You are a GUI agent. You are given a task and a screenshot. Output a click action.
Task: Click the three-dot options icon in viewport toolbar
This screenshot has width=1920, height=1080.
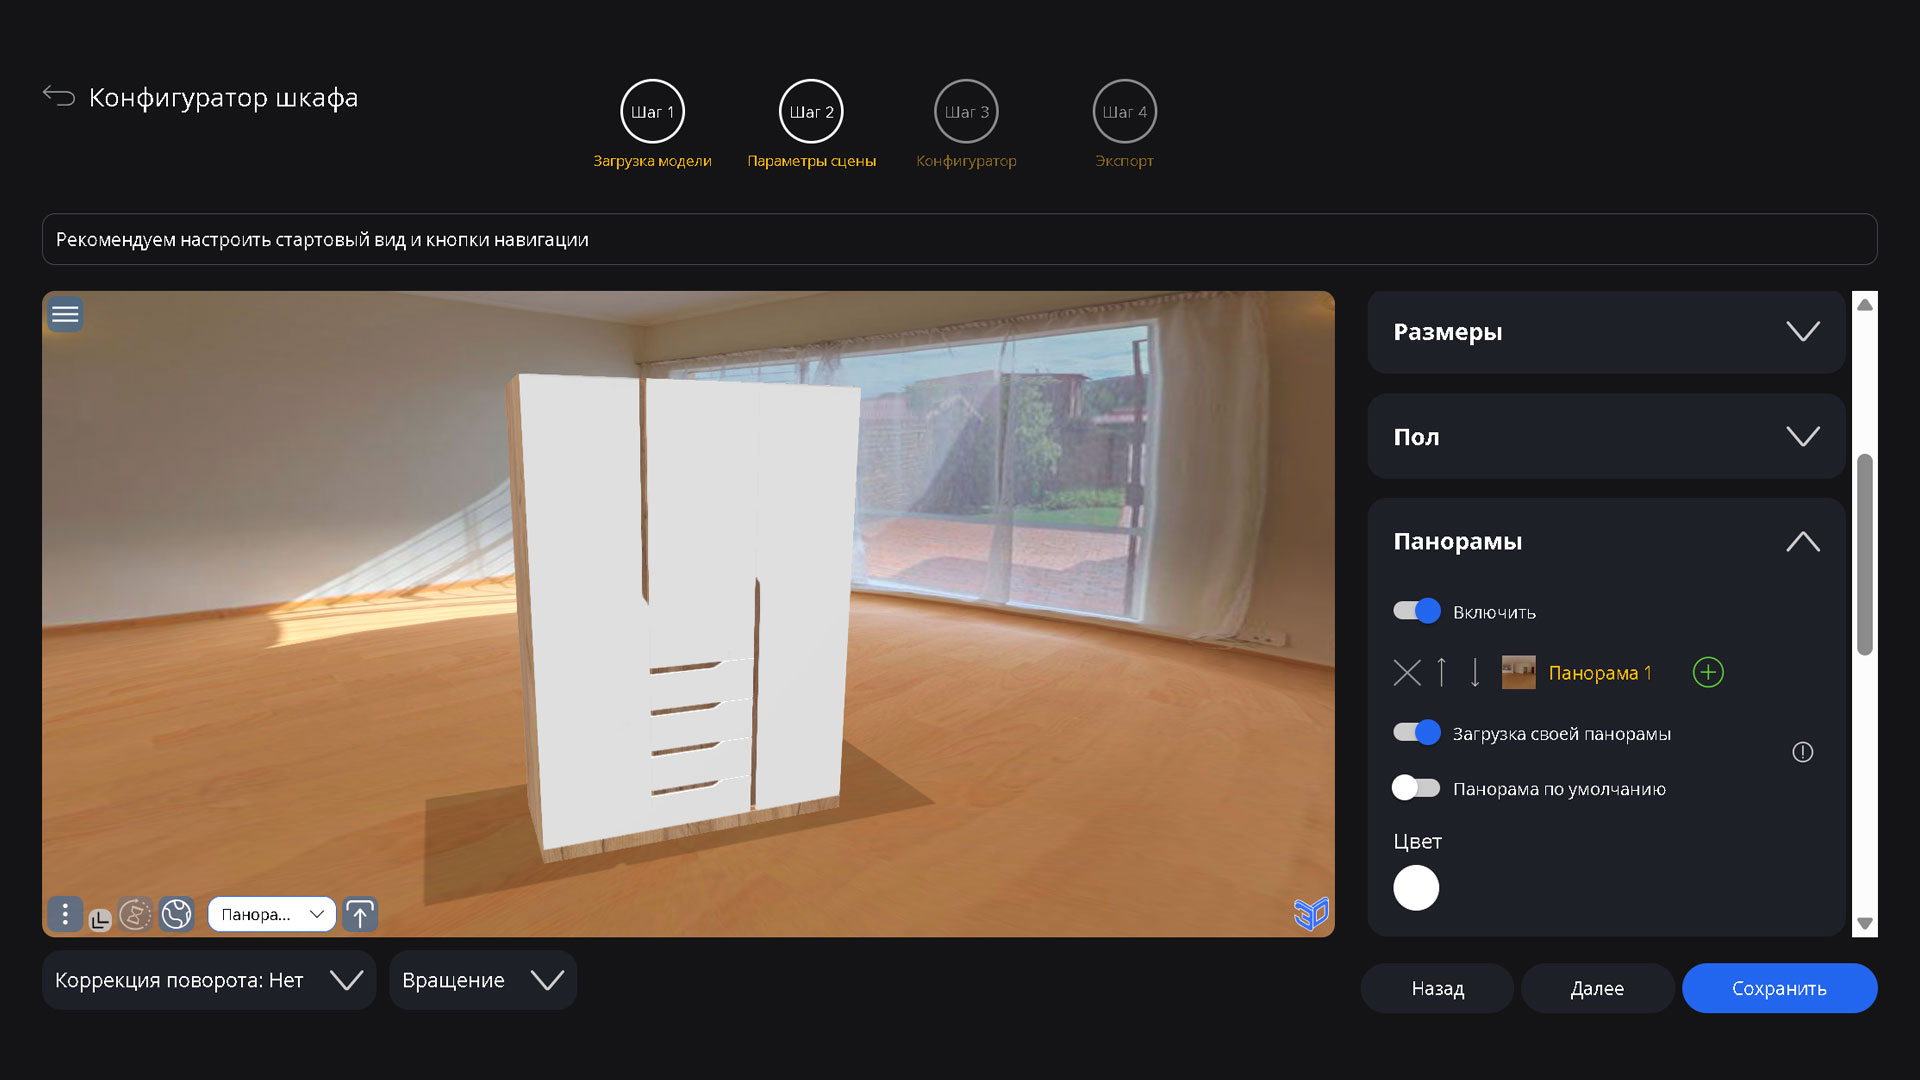tap(65, 913)
